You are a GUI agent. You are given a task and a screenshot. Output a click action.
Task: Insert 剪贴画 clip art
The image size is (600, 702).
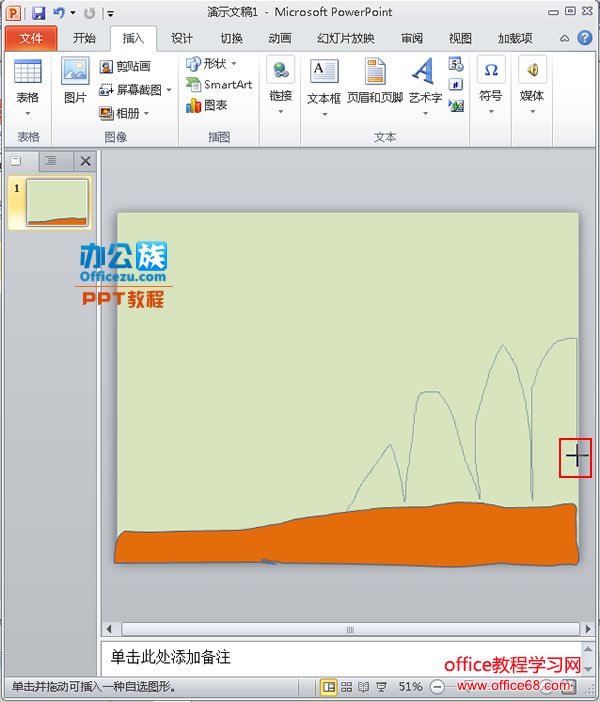point(125,67)
